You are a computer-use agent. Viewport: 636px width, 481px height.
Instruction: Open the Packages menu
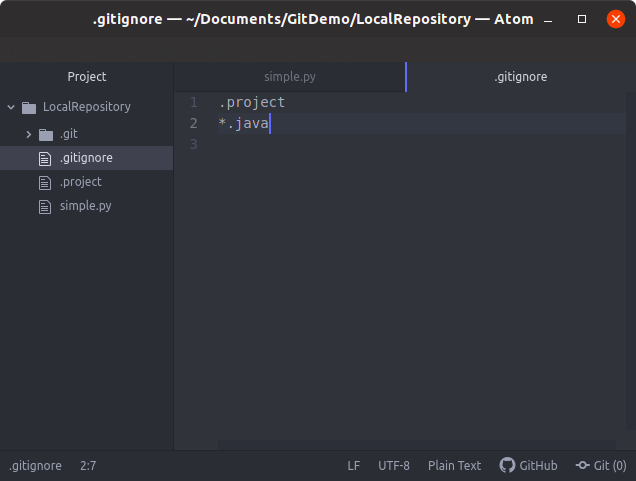pyautogui.click(x=277, y=50)
